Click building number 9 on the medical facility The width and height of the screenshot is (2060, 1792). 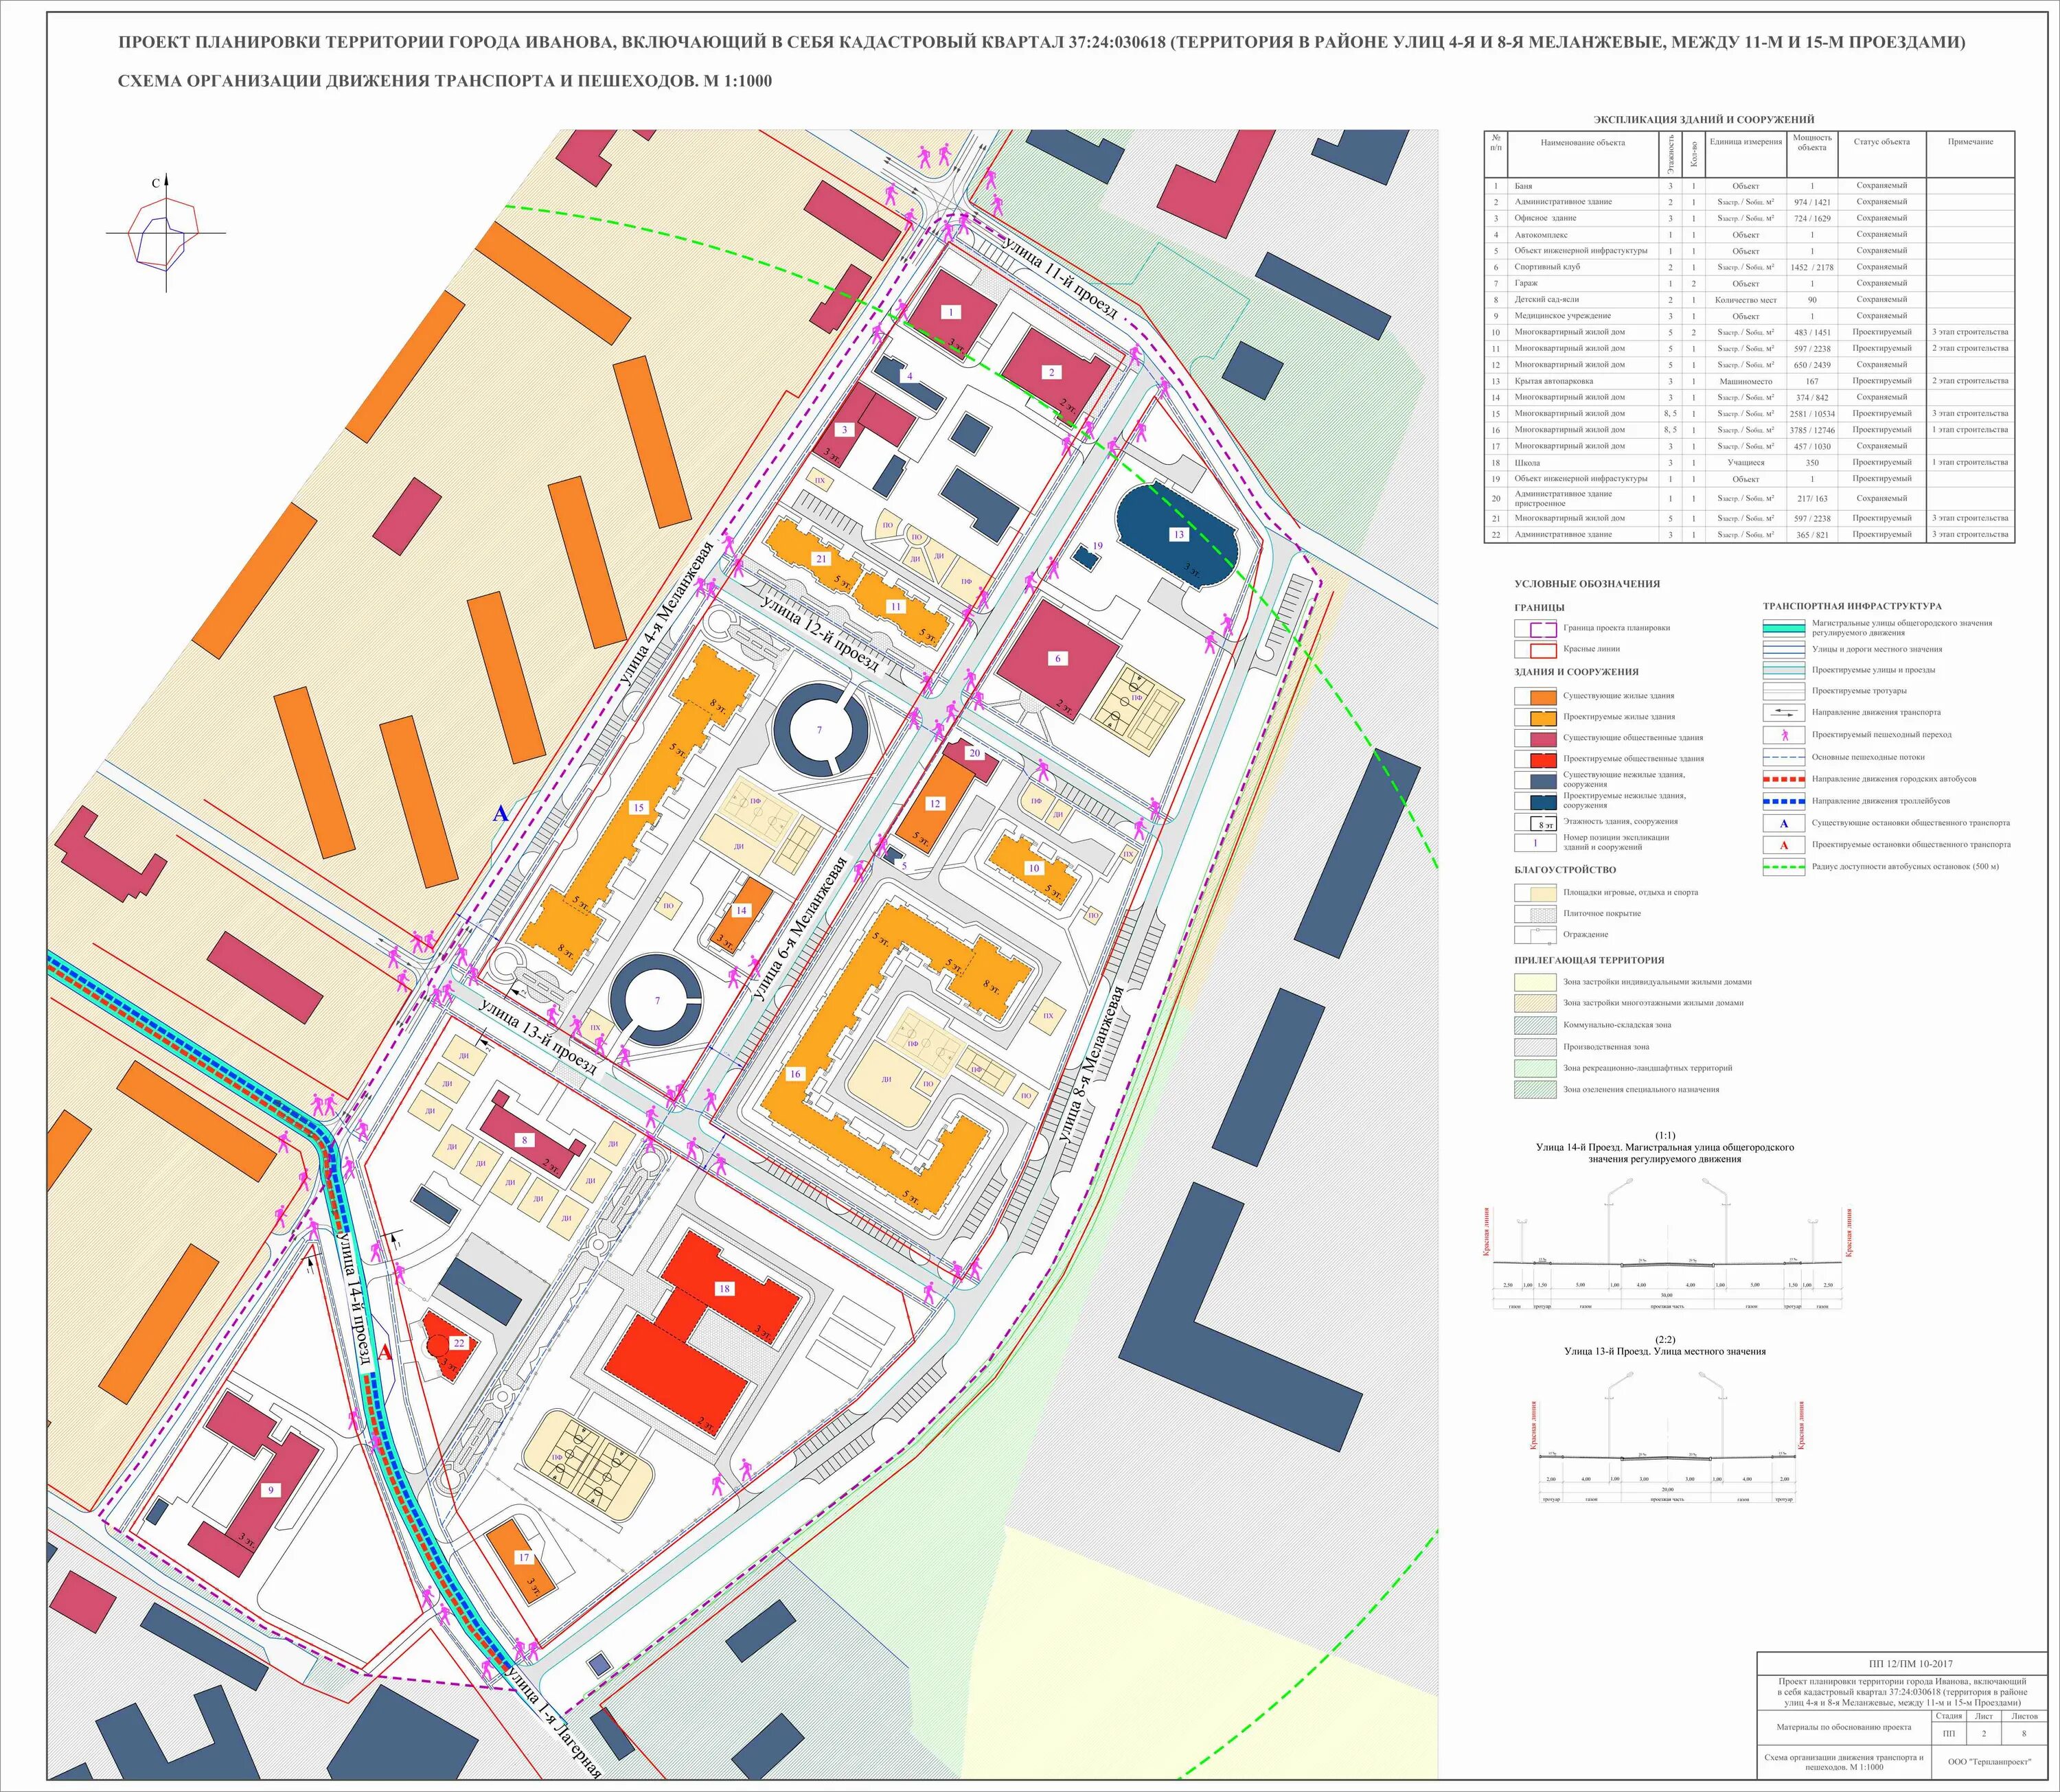coord(270,1490)
